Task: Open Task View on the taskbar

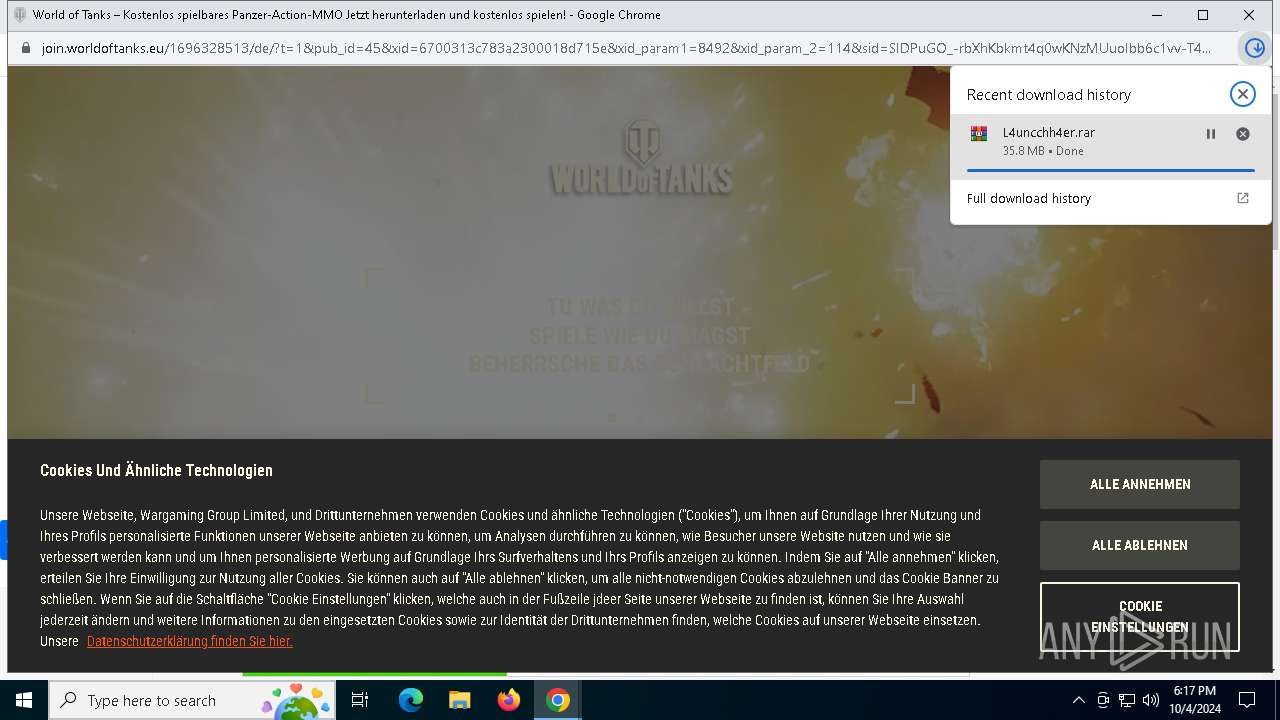Action: tap(360, 700)
